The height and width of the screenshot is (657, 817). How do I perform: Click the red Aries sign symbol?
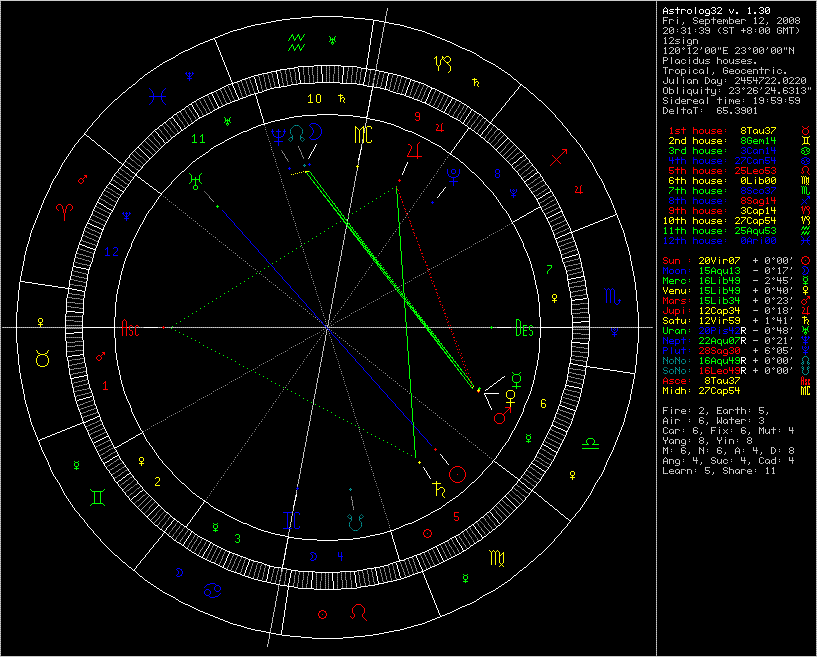click(66, 212)
